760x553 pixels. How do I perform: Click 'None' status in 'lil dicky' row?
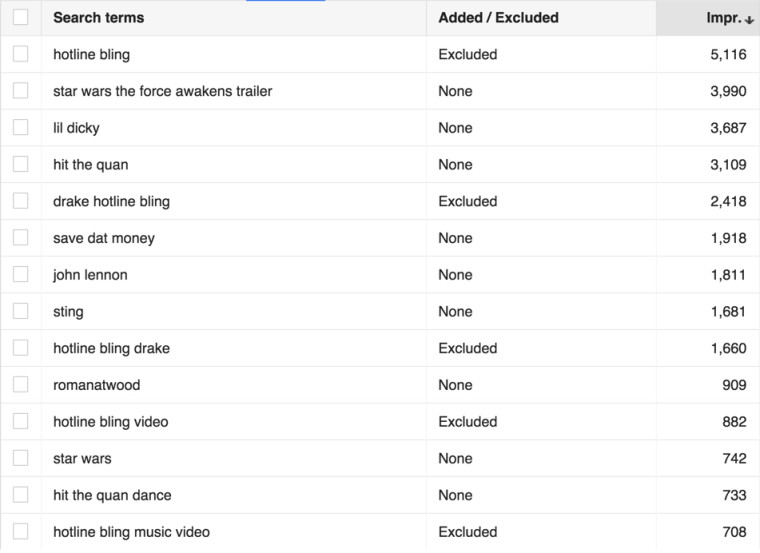pos(456,128)
